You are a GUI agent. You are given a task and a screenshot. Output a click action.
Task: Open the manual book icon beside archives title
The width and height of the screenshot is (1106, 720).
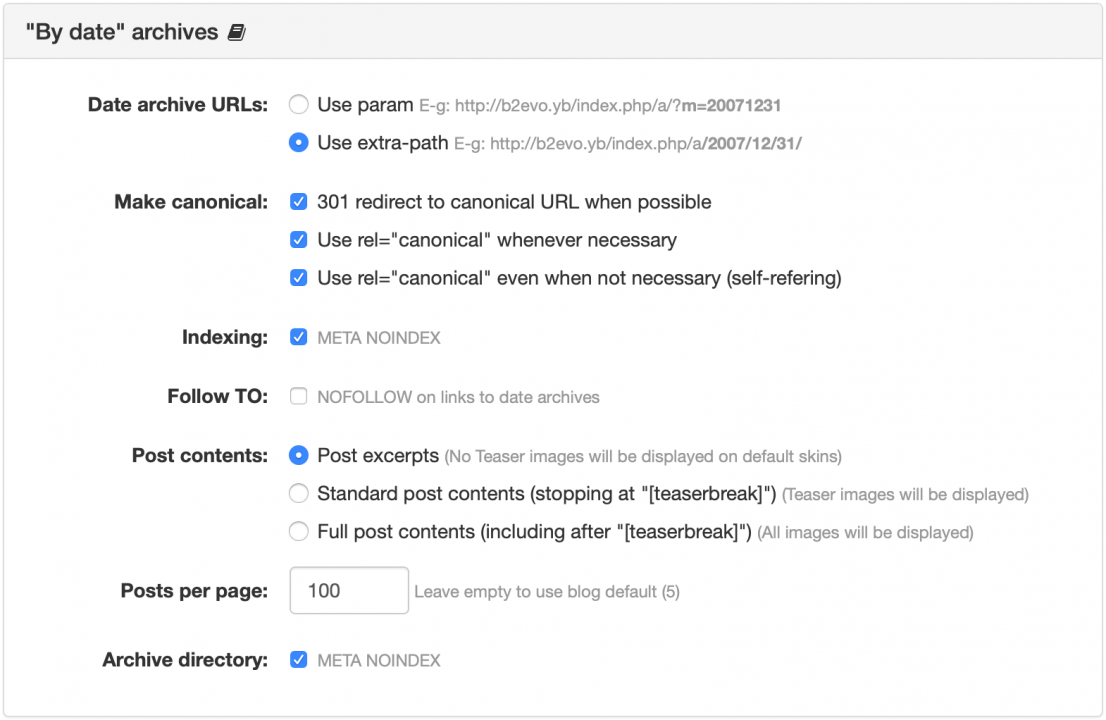pyautogui.click(x=236, y=32)
